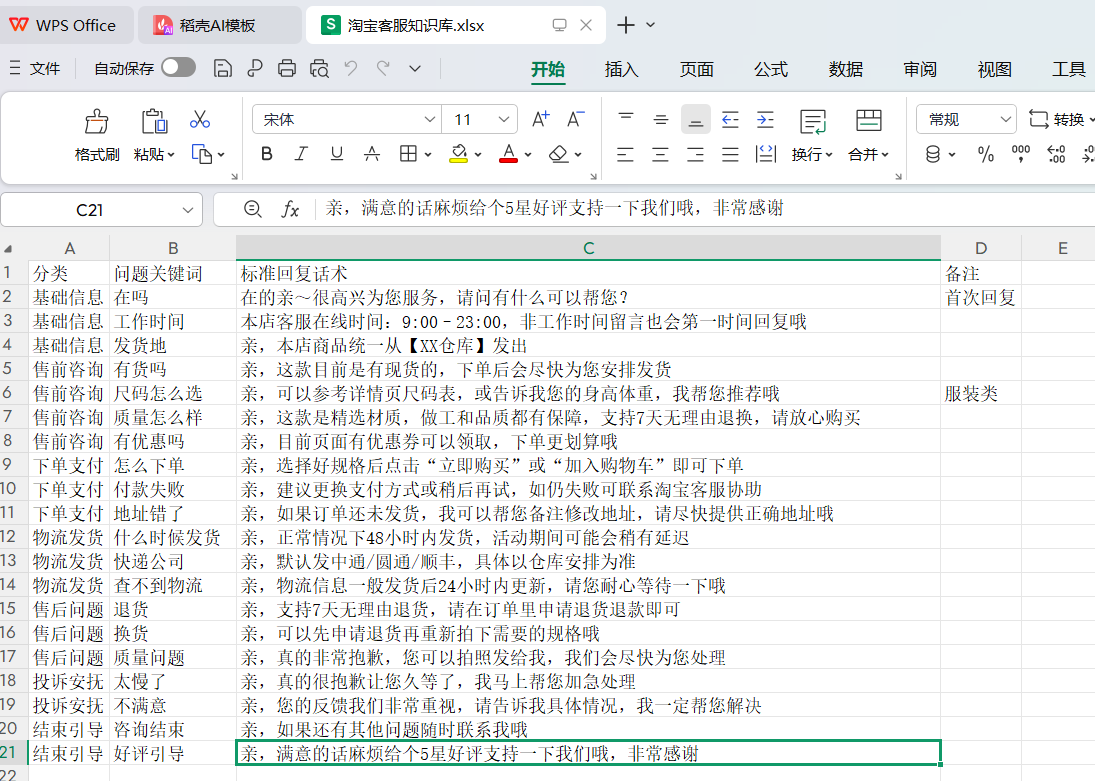1095x781 pixels.
Task: Click the Percent style icon
Action: click(x=985, y=154)
